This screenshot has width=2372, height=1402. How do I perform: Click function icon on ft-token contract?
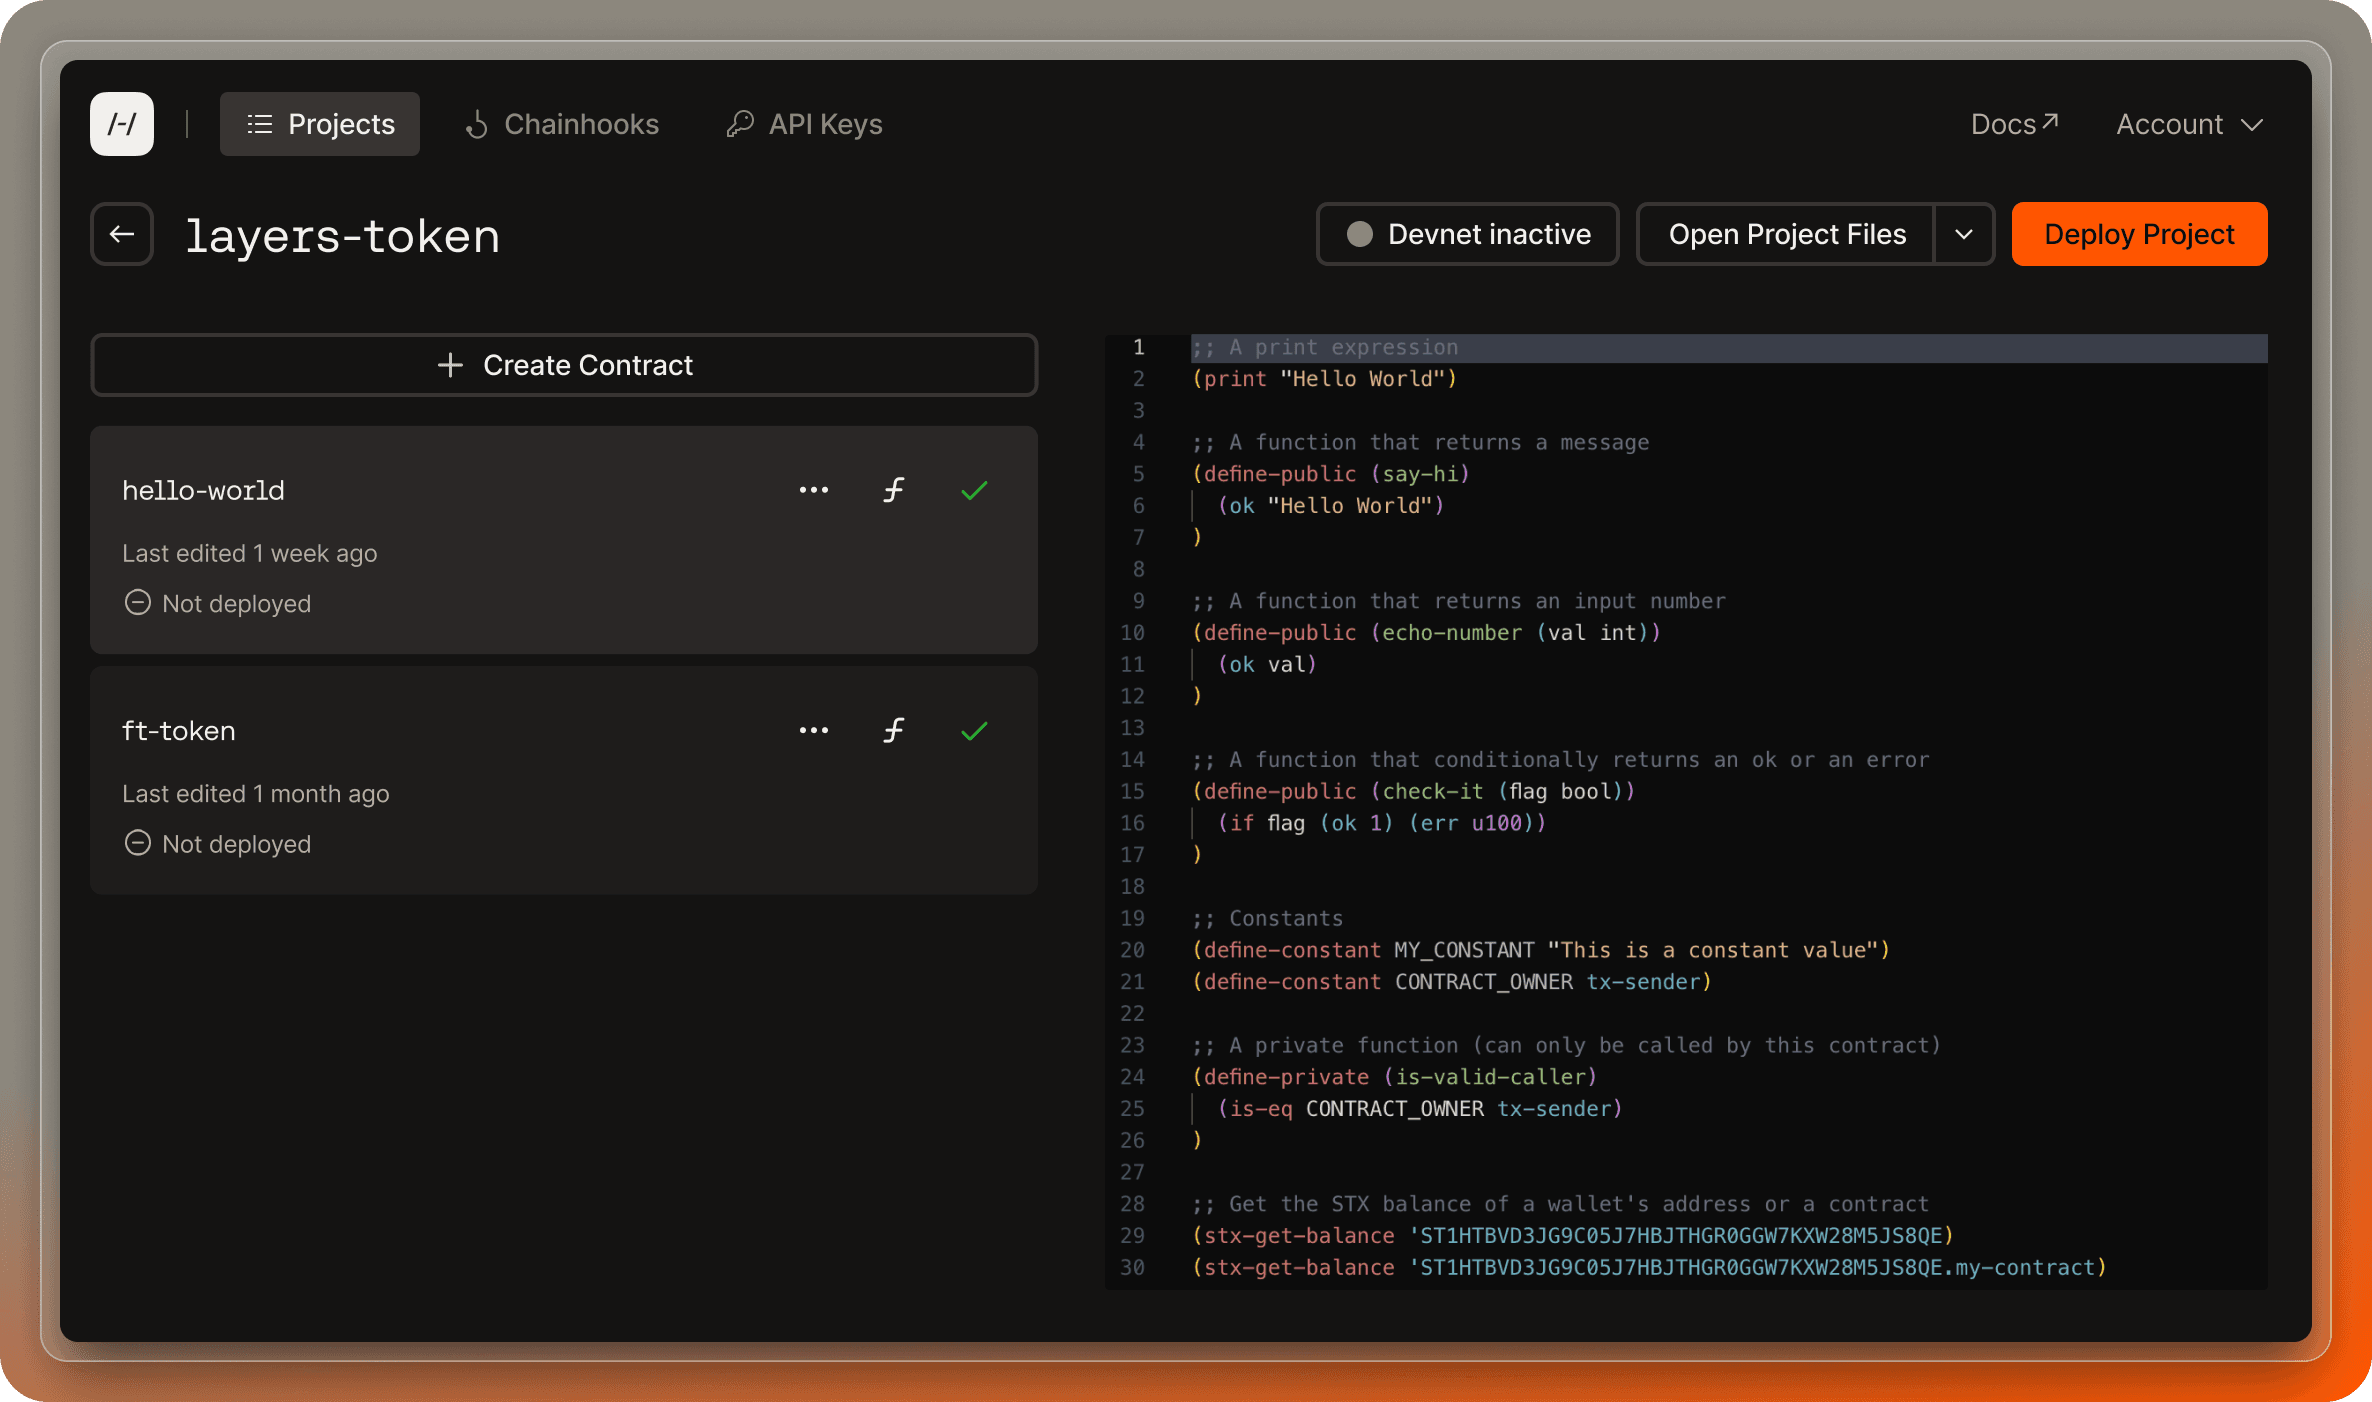893,730
